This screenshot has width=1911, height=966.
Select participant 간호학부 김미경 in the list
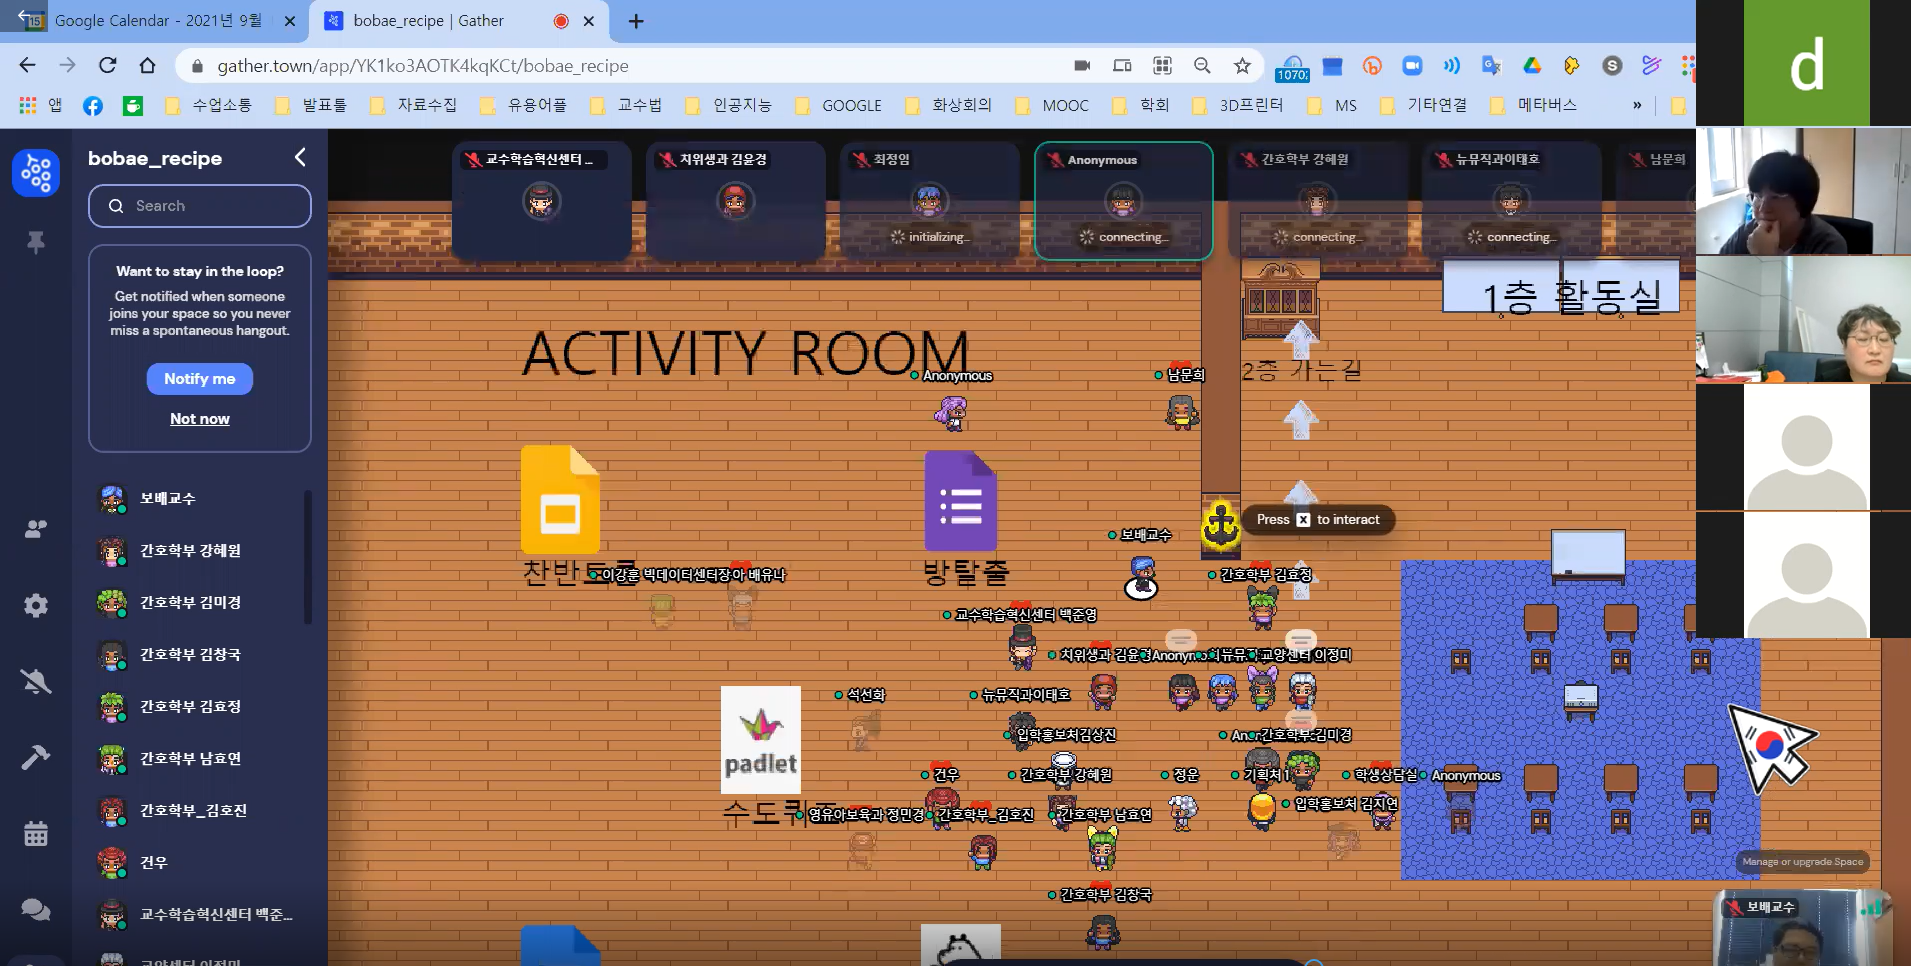(x=198, y=602)
